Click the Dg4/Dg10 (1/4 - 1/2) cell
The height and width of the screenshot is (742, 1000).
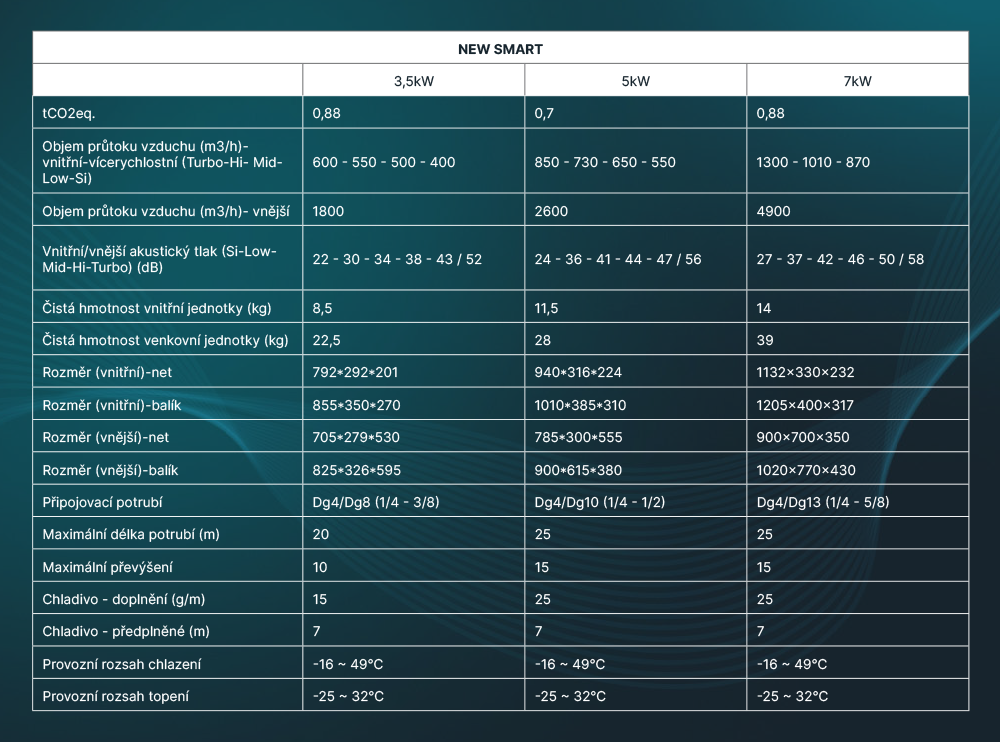tap(599, 502)
